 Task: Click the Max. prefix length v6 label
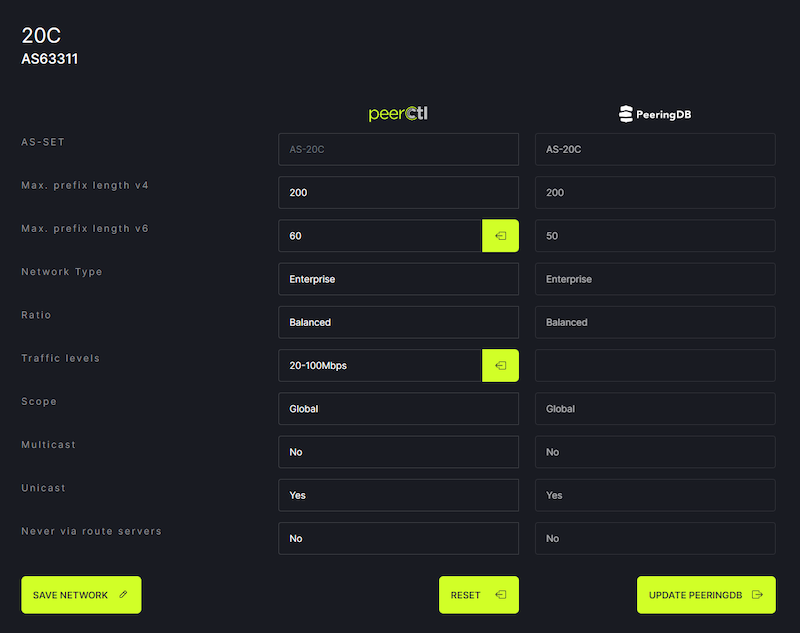85,229
